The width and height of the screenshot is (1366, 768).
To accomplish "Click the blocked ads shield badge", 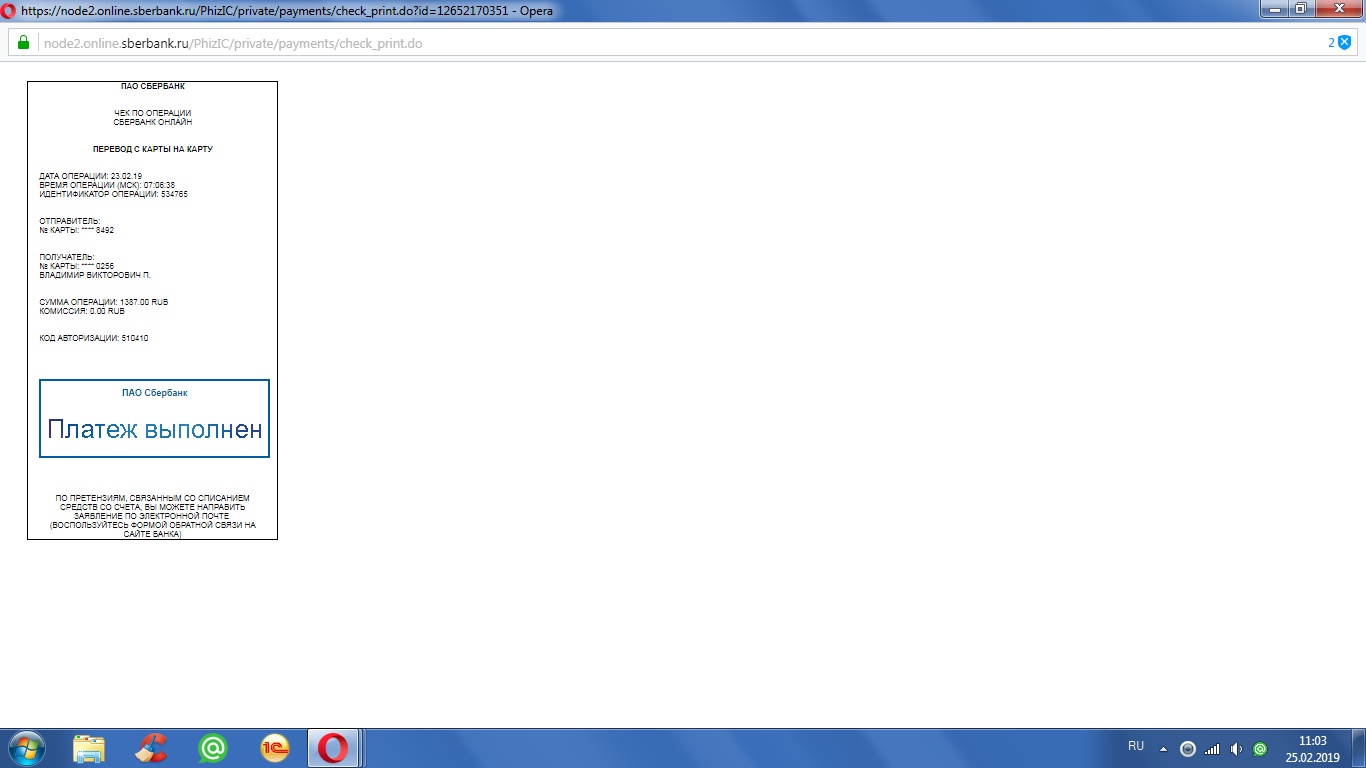I will coord(1345,42).
